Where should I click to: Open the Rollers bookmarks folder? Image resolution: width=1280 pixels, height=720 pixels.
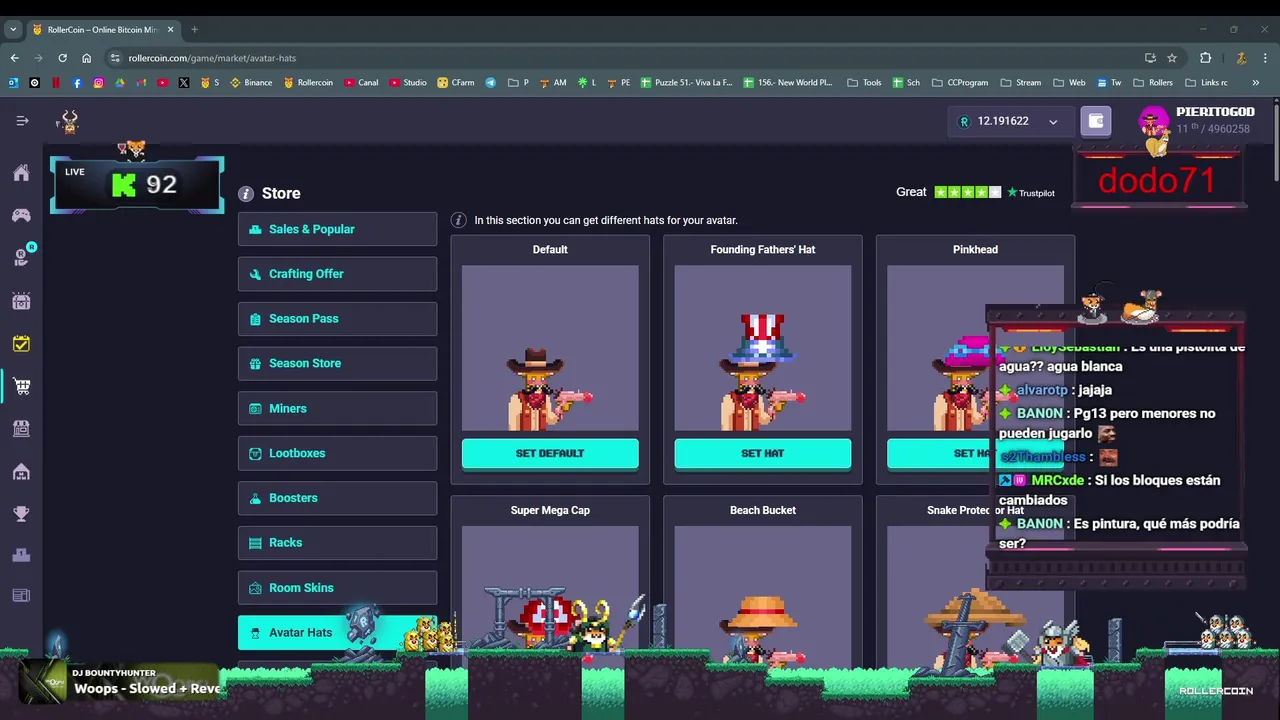click(x=1153, y=83)
